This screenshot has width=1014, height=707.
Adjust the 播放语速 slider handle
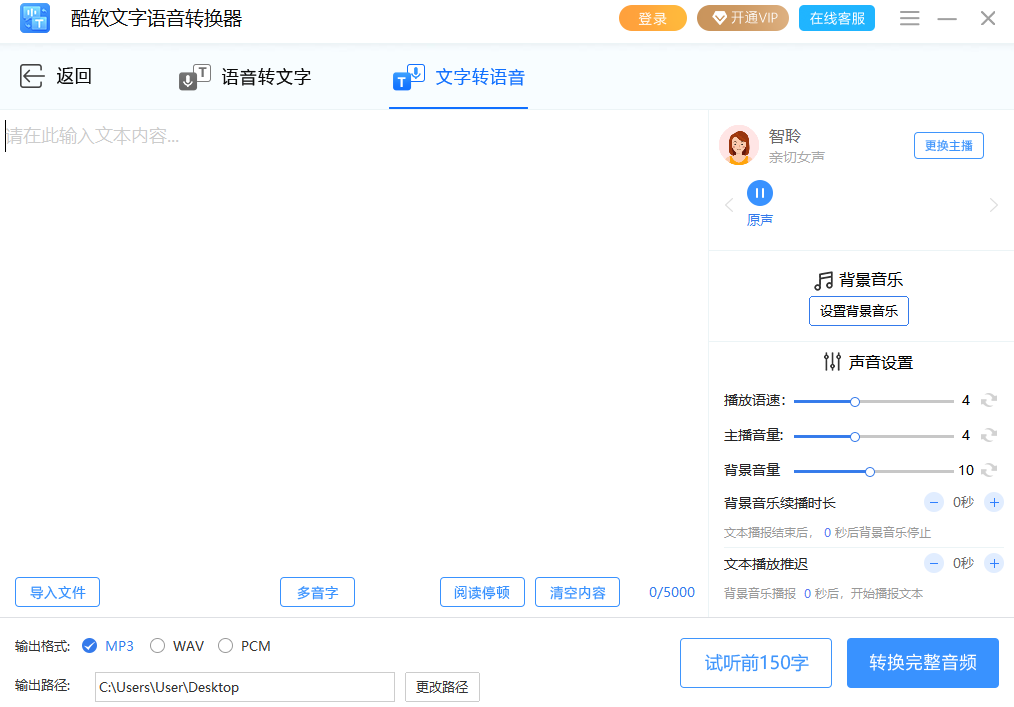click(x=855, y=402)
